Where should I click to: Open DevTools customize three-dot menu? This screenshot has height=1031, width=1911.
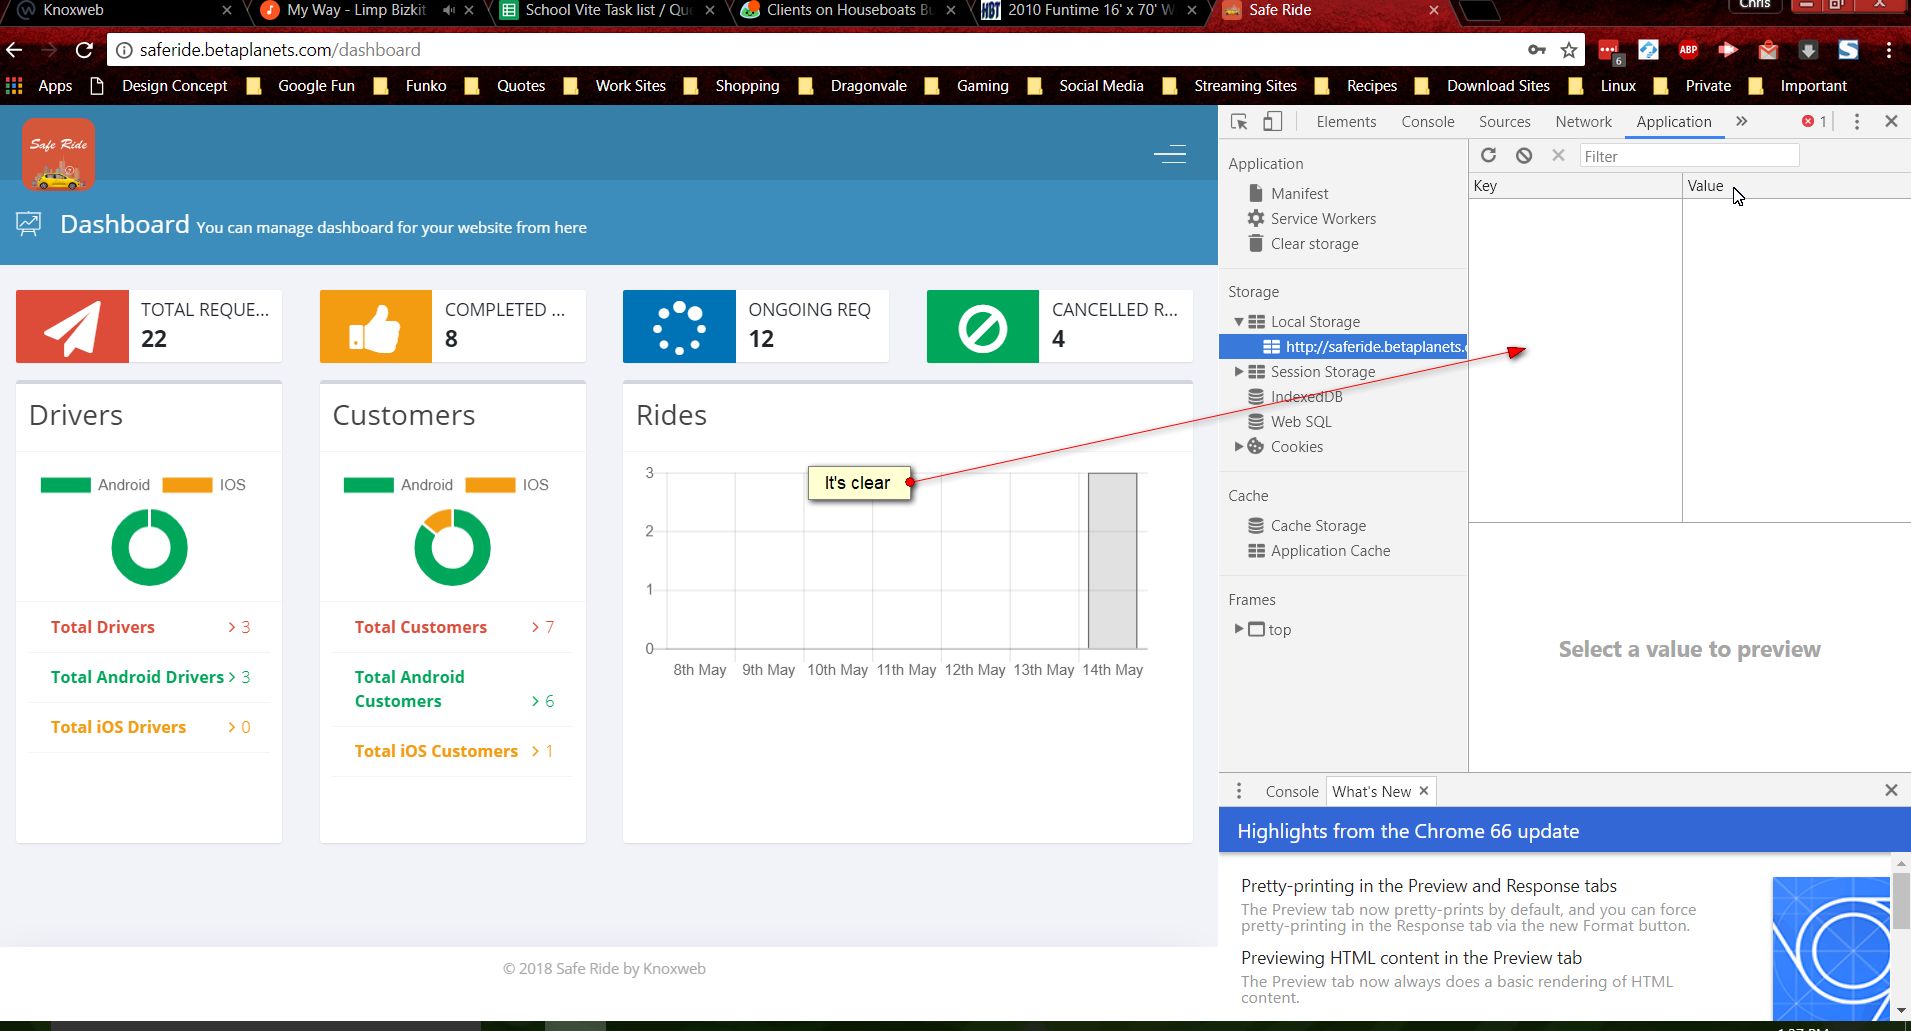1857,122
